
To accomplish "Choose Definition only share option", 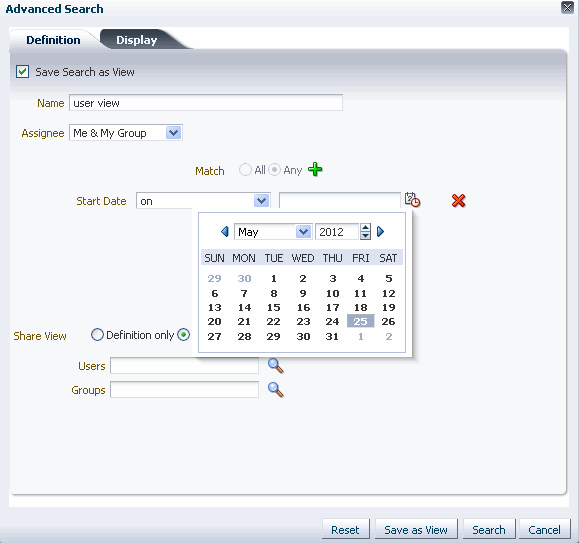I will (x=97, y=335).
